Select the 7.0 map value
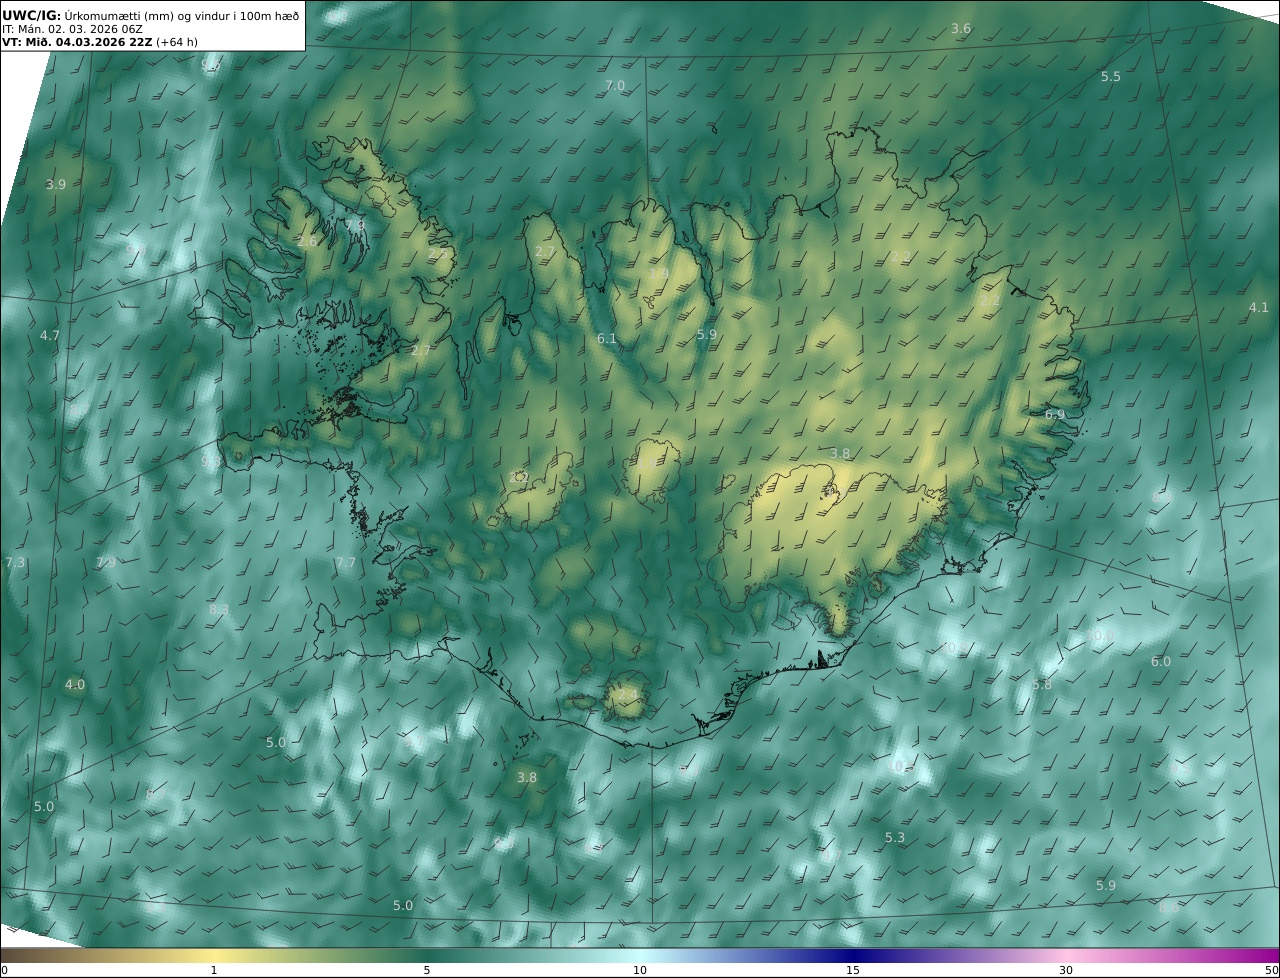This screenshot has height=978, width=1280. point(614,86)
